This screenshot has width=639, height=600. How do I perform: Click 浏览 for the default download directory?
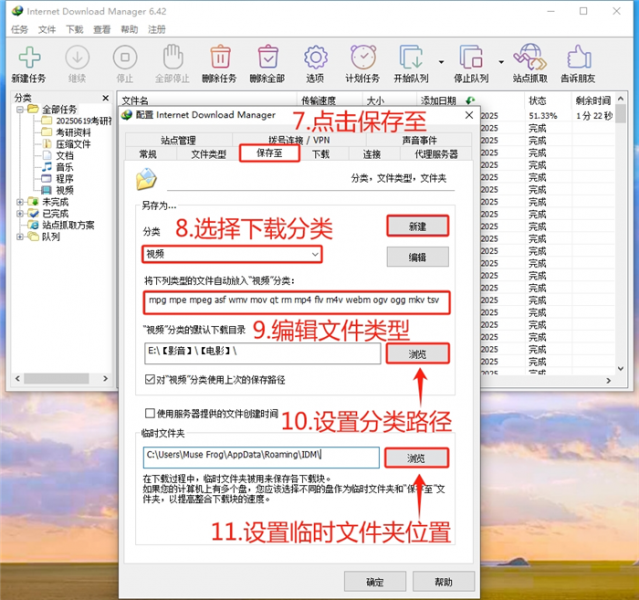418,354
